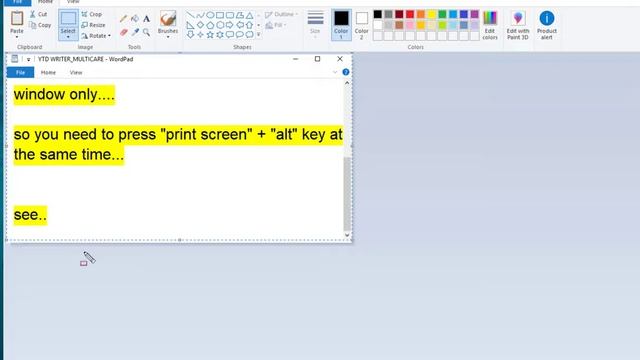Pick the black color swatch
The width and height of the screenshot is (640, 360).
(378, 14)
